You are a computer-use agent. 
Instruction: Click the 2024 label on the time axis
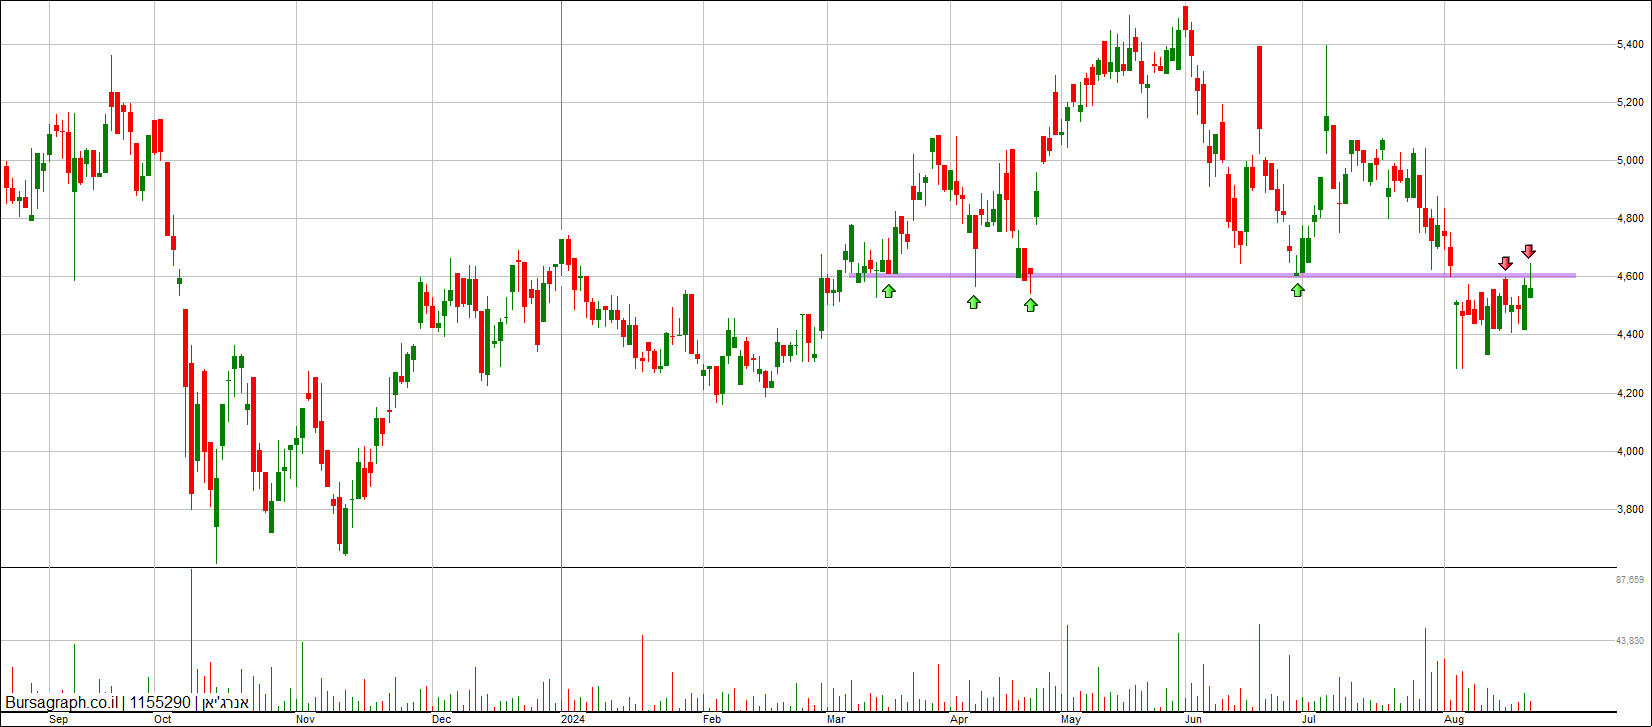572,719
